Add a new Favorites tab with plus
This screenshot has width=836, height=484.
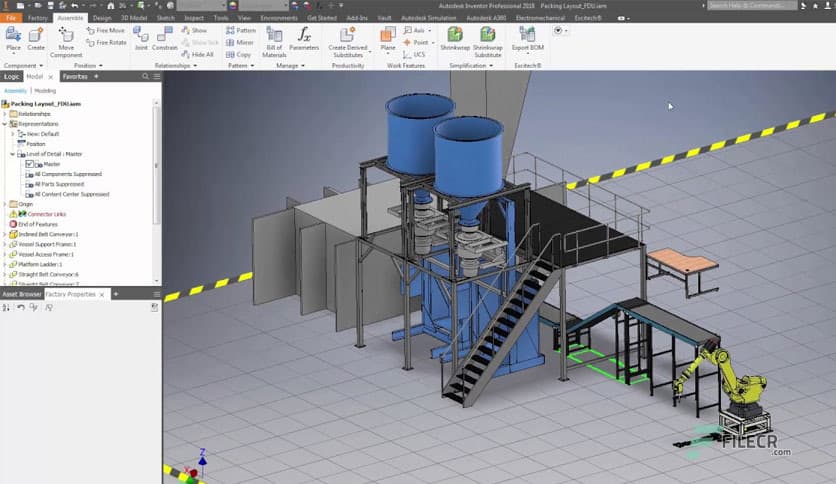[x=96, y=76]
